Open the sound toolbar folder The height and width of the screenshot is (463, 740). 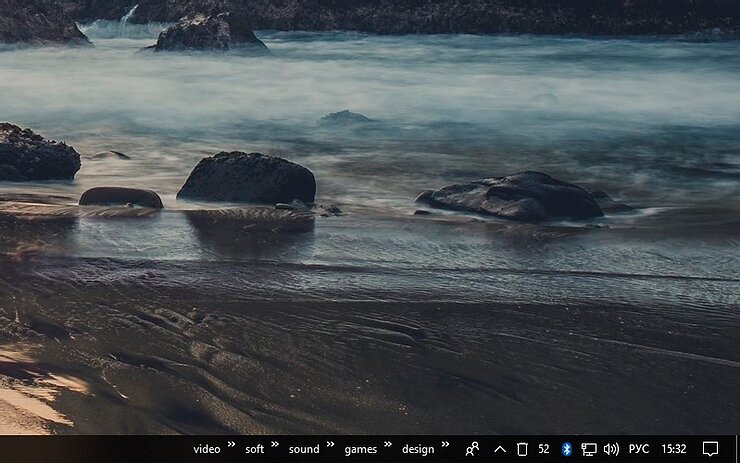[x=304, y=449]
